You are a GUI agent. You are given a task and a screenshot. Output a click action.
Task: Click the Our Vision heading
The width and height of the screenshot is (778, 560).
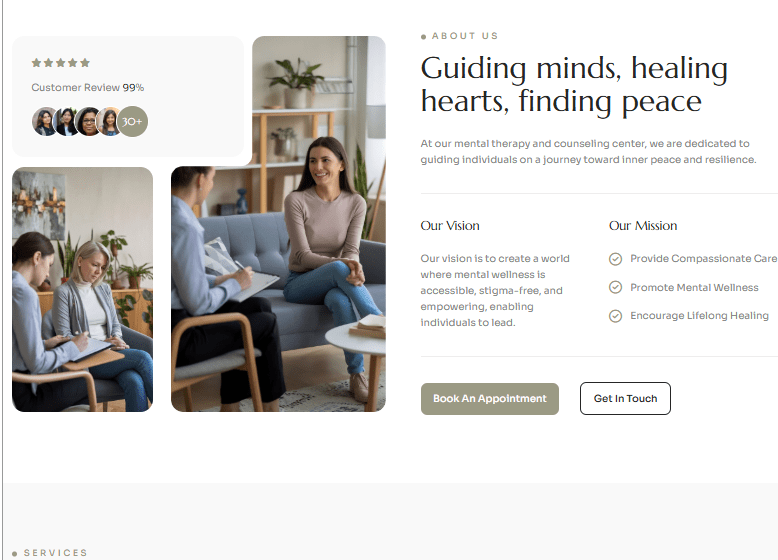(x=450, y=226)
